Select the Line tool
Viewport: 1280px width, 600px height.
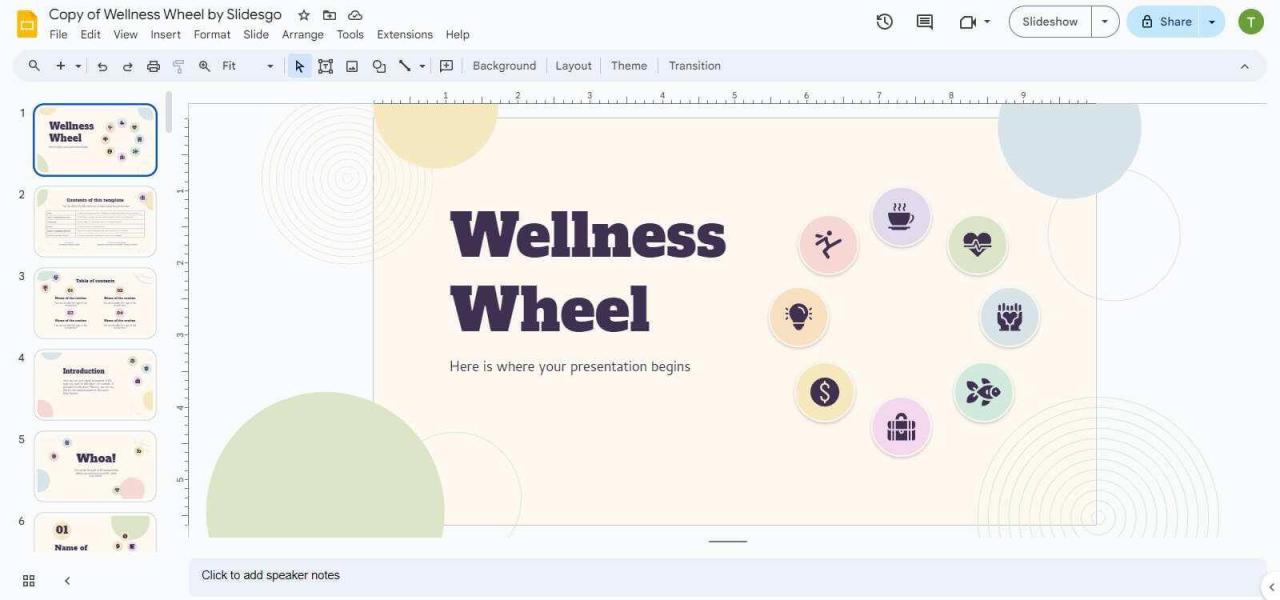coord(404,65)
